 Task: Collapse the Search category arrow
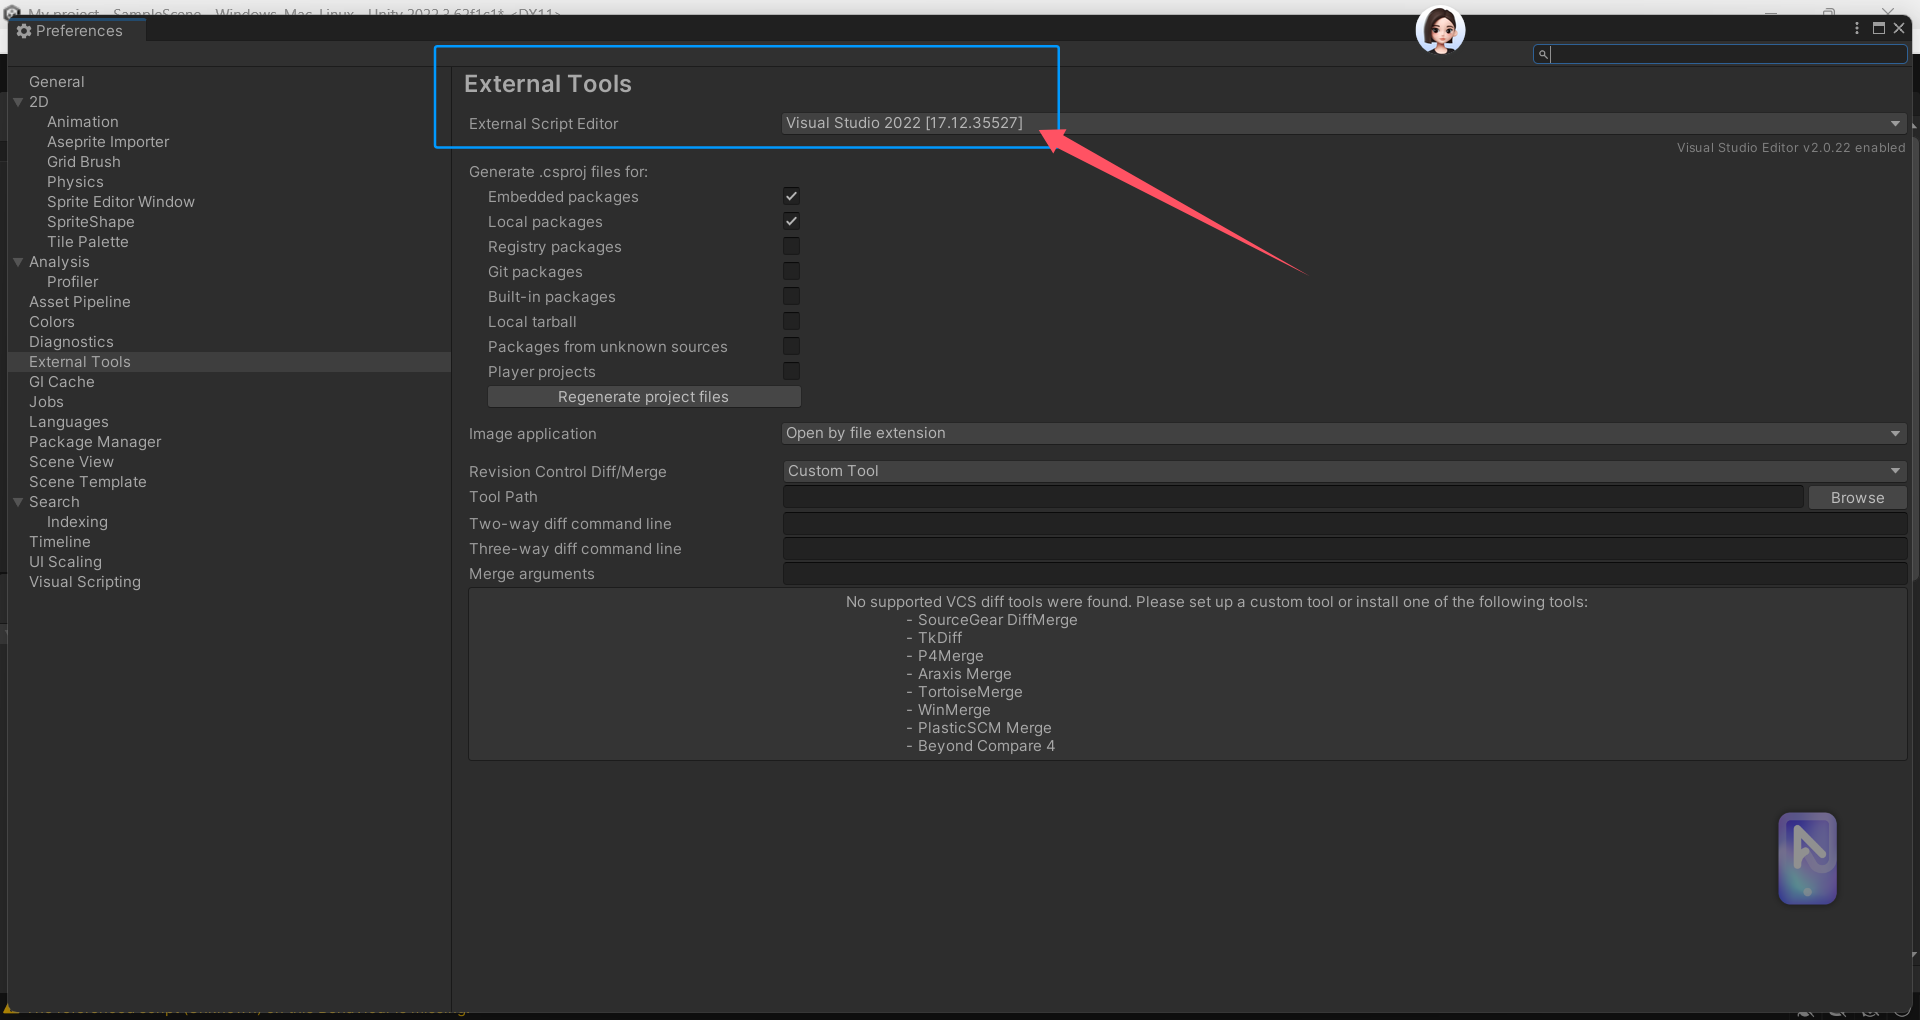[x=18, y=502]
